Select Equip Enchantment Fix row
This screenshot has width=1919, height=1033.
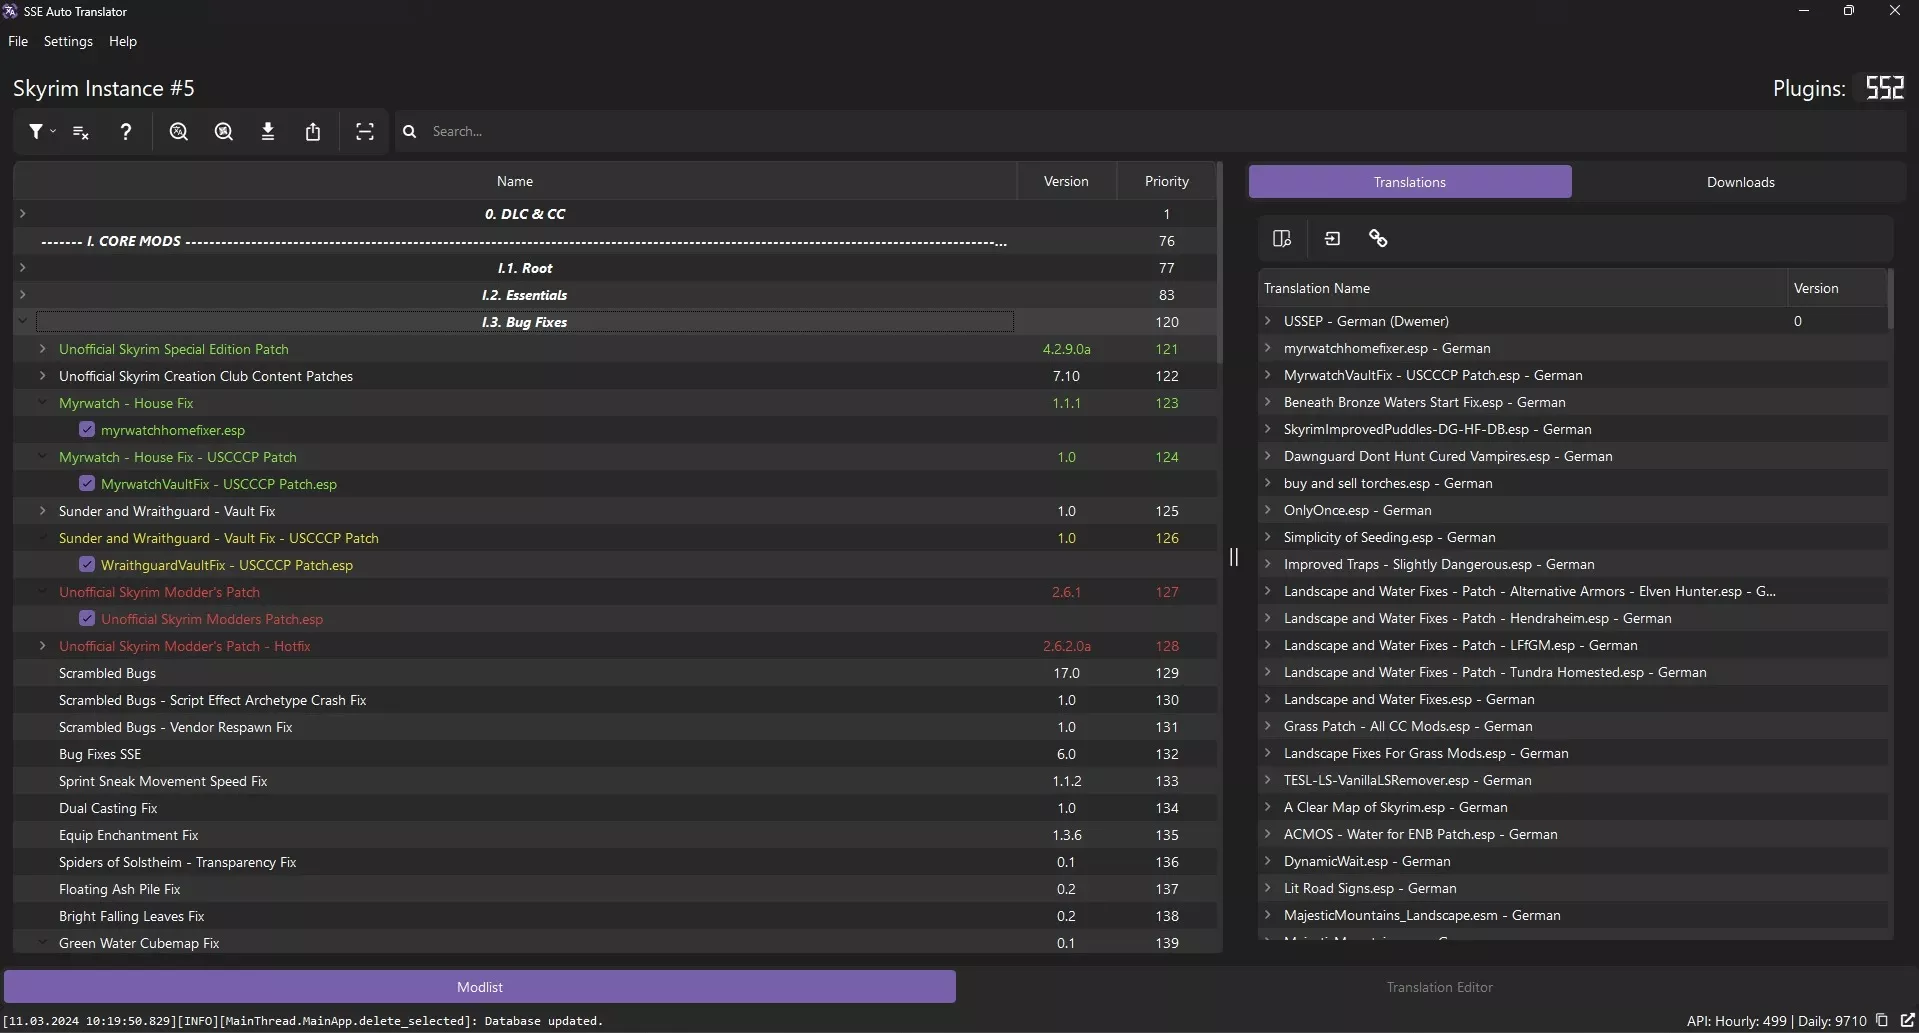coord(615,835)
